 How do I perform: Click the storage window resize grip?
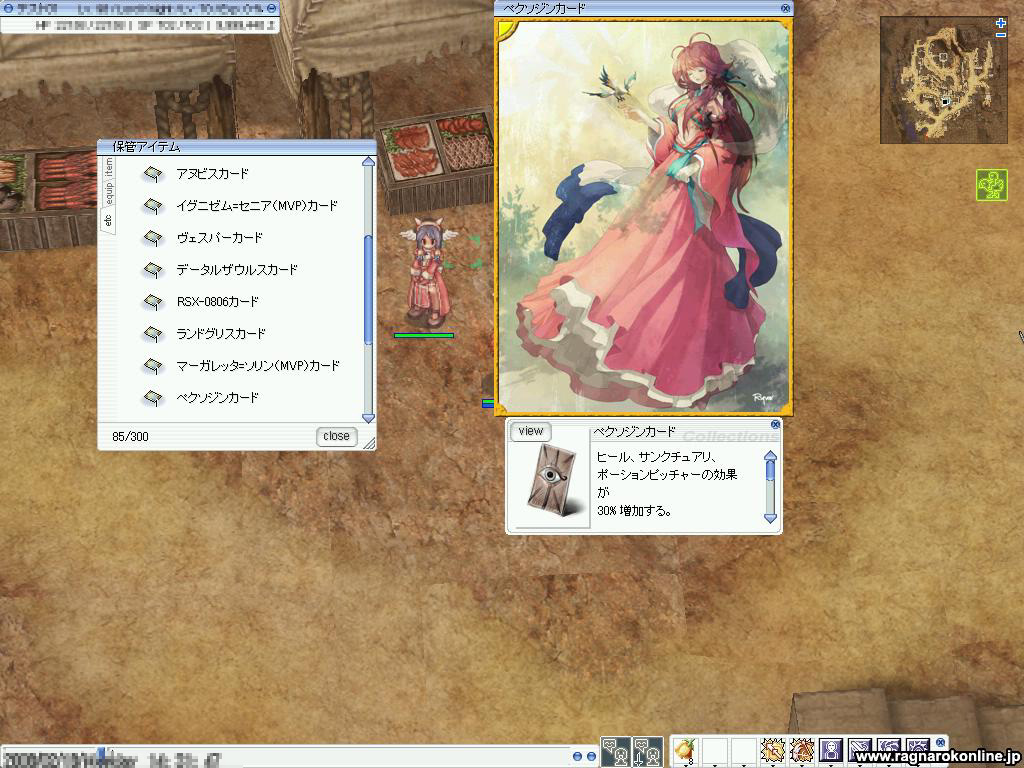[x=370, y=443]
